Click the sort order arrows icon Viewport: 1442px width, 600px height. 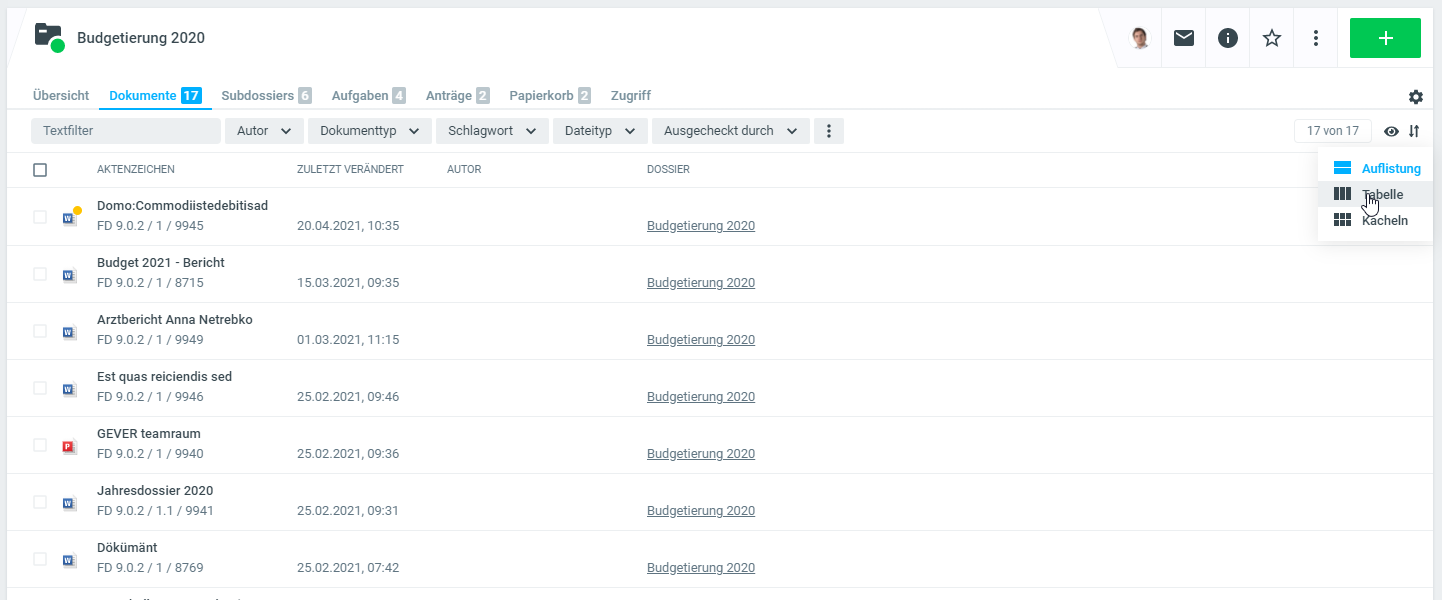point(1414,131)
